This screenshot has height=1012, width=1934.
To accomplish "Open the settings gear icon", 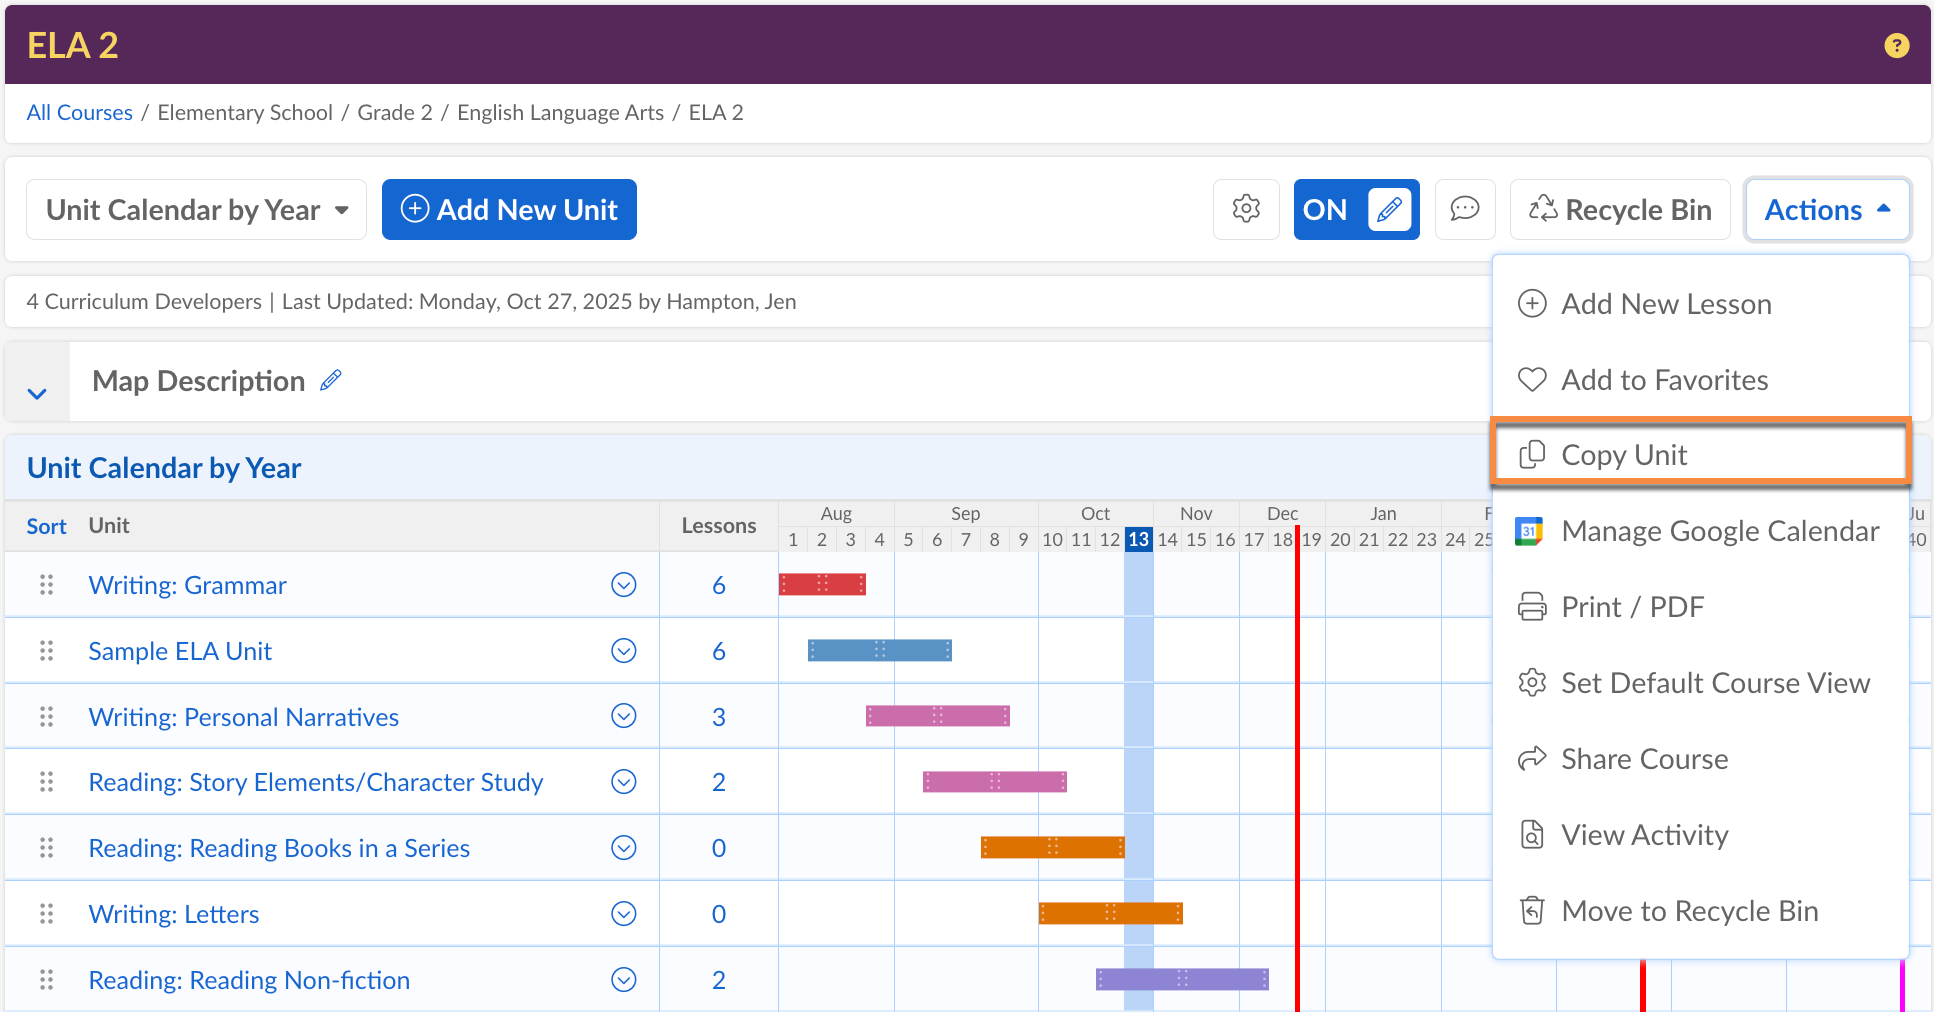I will [1246, 209].
